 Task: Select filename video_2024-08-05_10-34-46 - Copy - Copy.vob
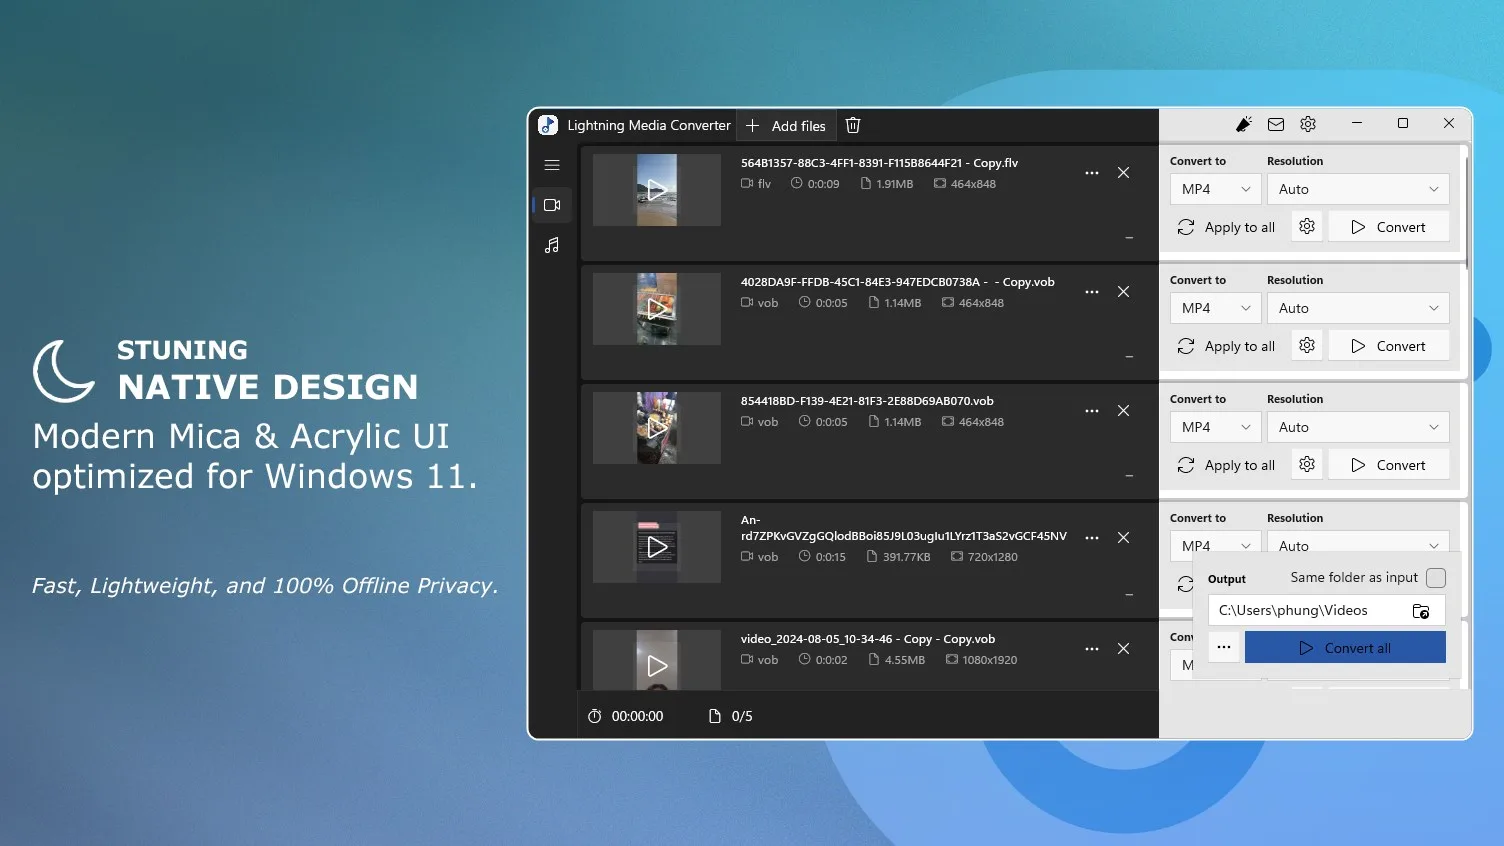click(x=868, y=639)
